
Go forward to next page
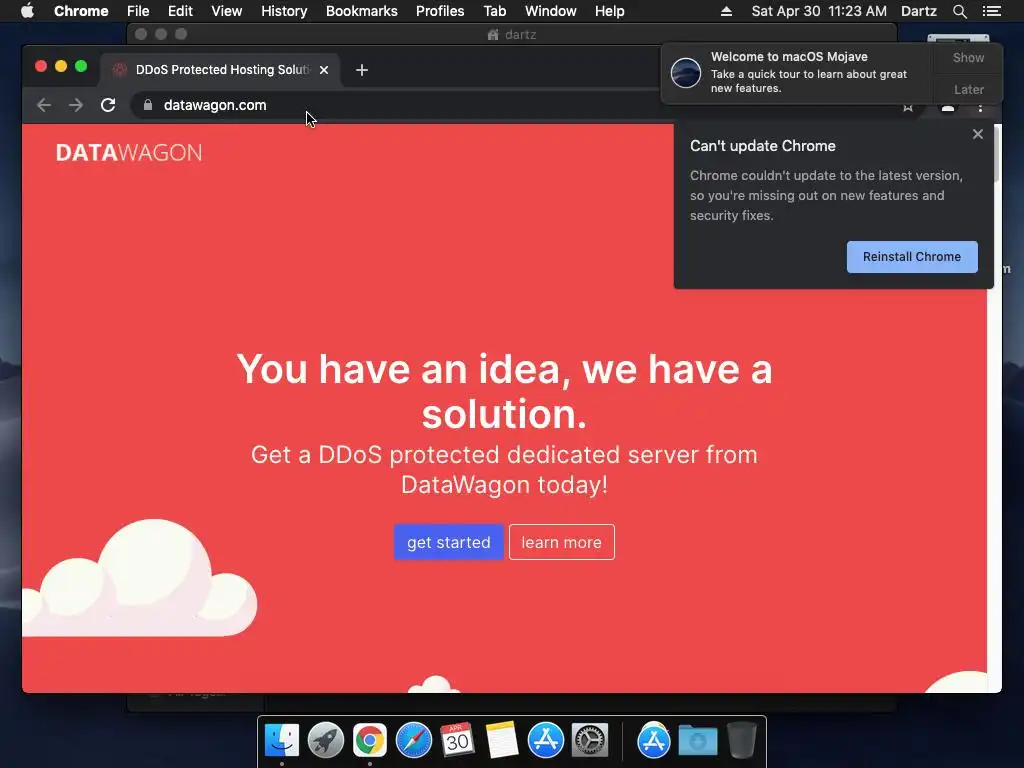coord(76,105)
